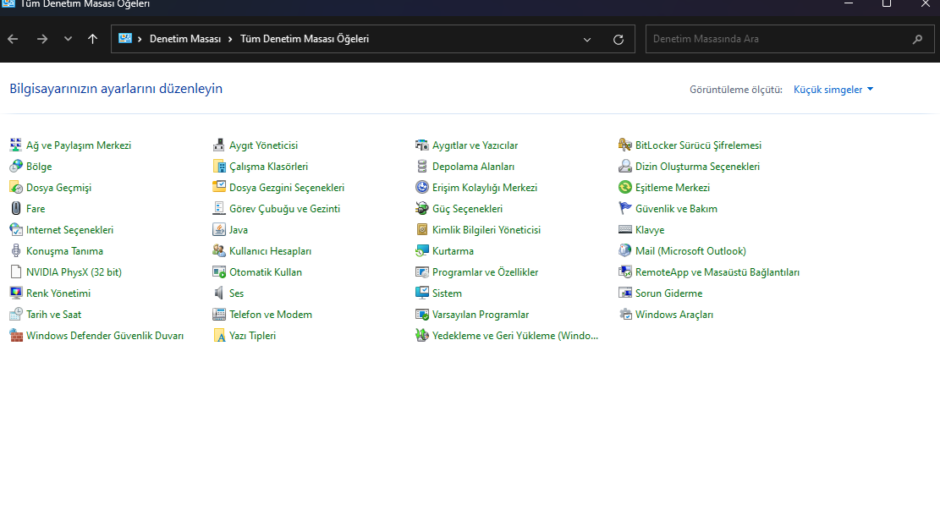Open the Küçük simgeler view dropdown
Screen dimensions: 940x510
(833, 89)
